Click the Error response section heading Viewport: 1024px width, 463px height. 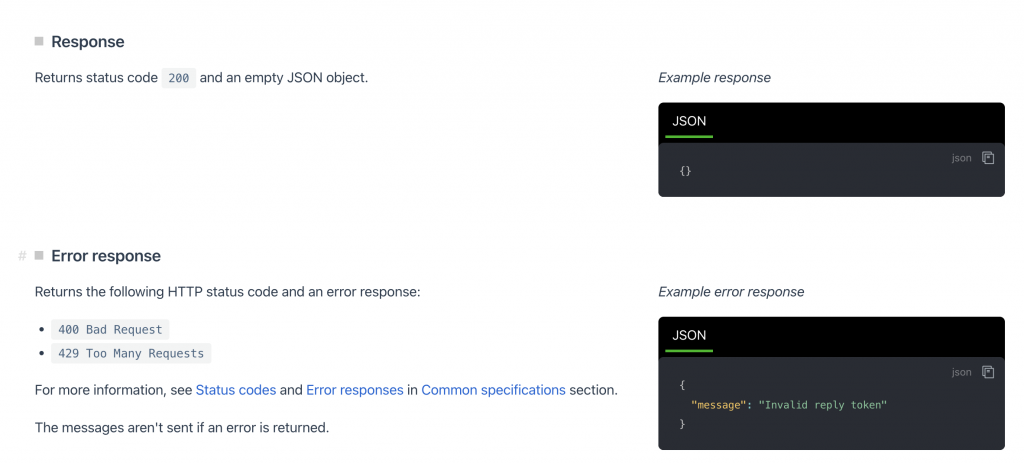pyautogui.click(x=106, y=256)
